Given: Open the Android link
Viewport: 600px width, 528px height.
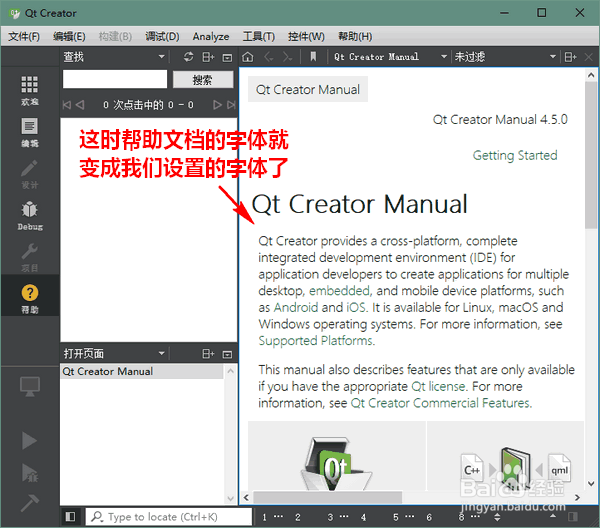Looking at the screenshot, I should [x=295, y=307].
